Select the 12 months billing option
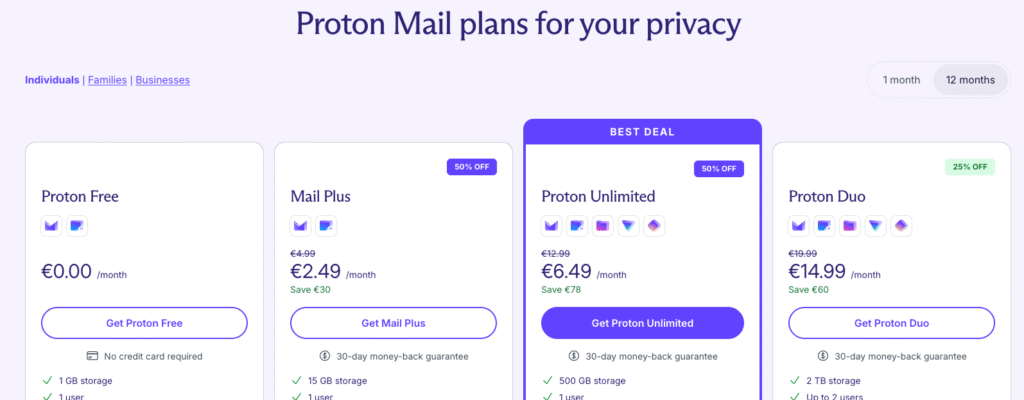The width and height of the screenshot is (1024, 400). [x=970, y=80]
